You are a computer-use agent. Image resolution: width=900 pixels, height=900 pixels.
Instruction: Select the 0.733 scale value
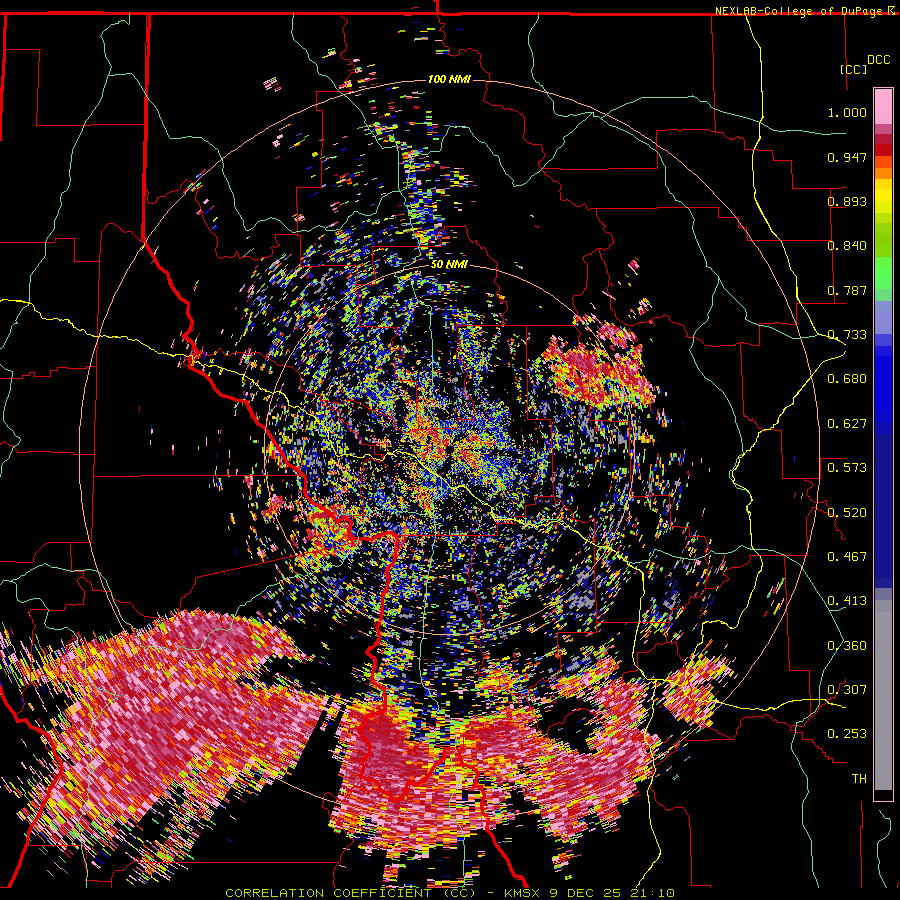pyautogui.click(x=847, y=335)
